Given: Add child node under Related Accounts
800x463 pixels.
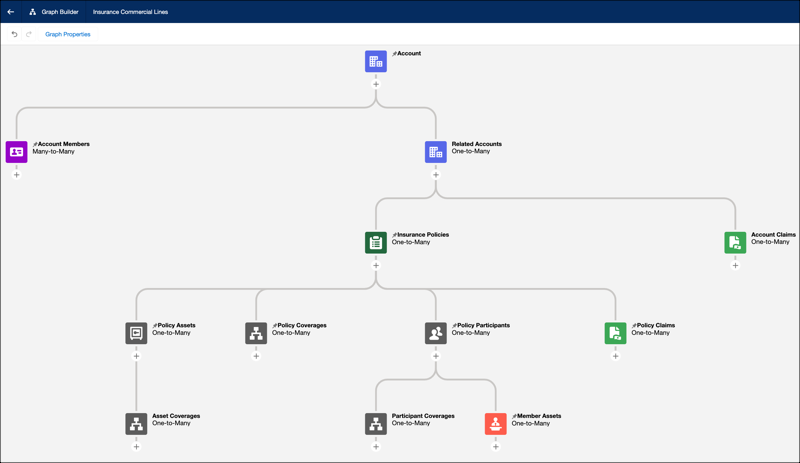Looking at the screenshot, I should (x=436, y=175).
